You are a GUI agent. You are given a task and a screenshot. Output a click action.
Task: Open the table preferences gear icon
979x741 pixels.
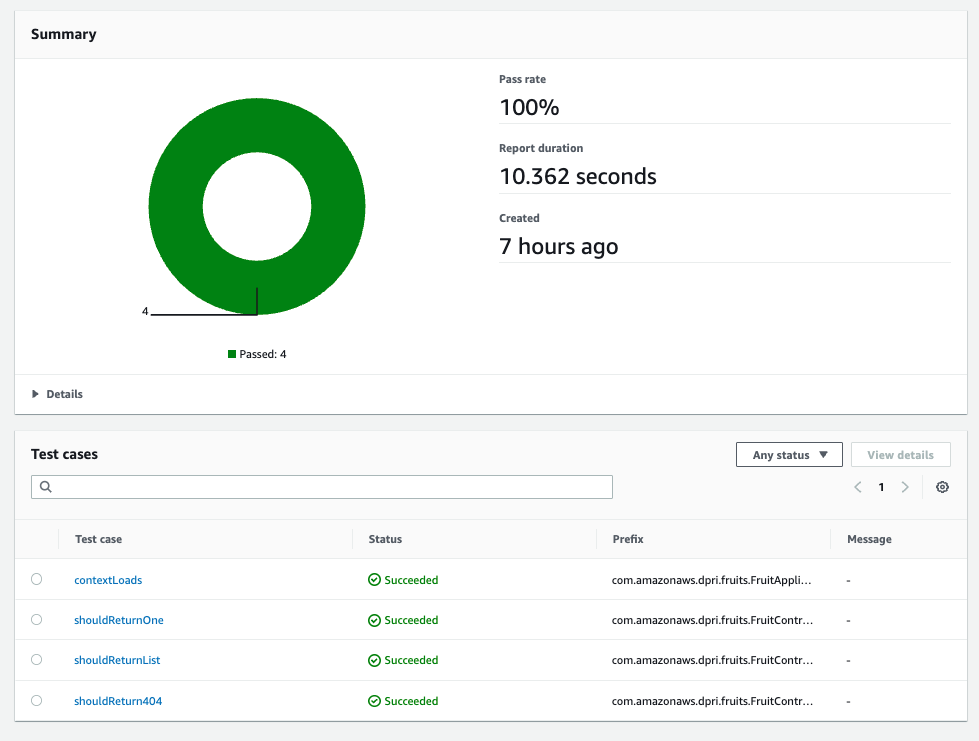click(x=942, y=487)
